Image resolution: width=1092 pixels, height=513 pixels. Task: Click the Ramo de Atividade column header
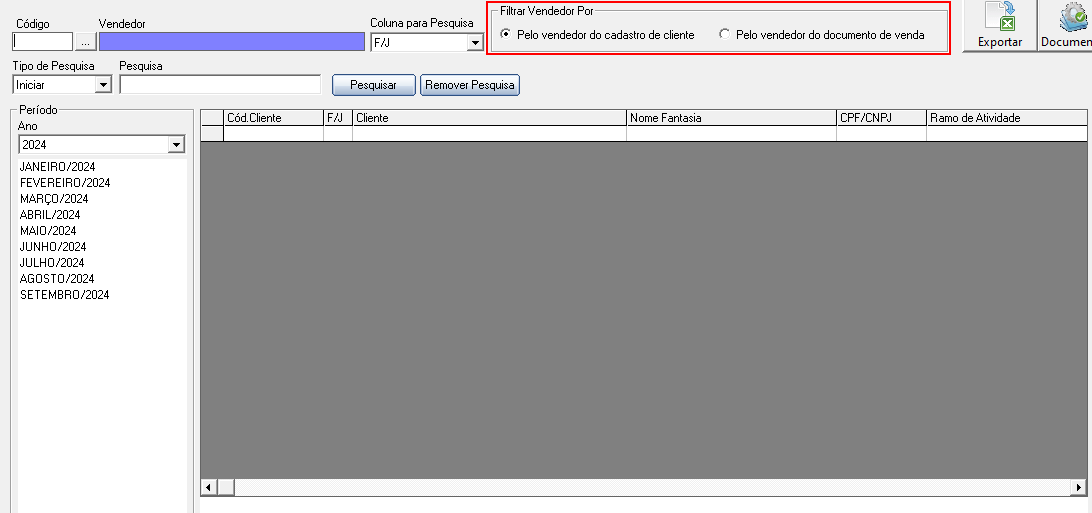tap(1006, 118)
